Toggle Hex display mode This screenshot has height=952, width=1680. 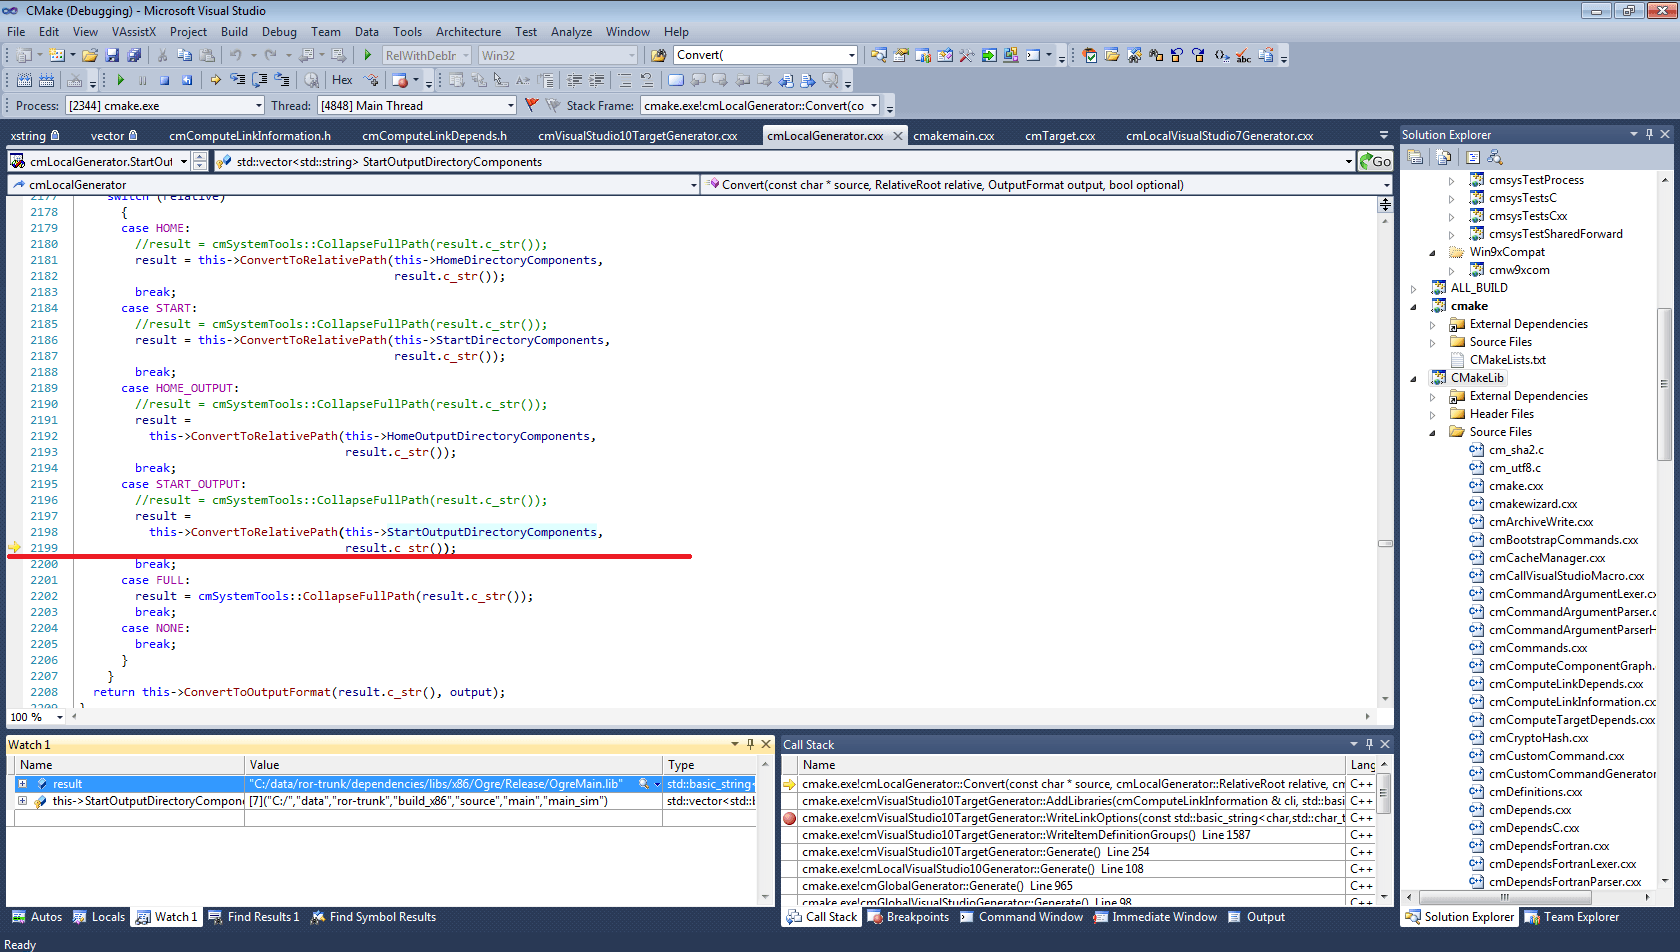(x=342, y=80)
